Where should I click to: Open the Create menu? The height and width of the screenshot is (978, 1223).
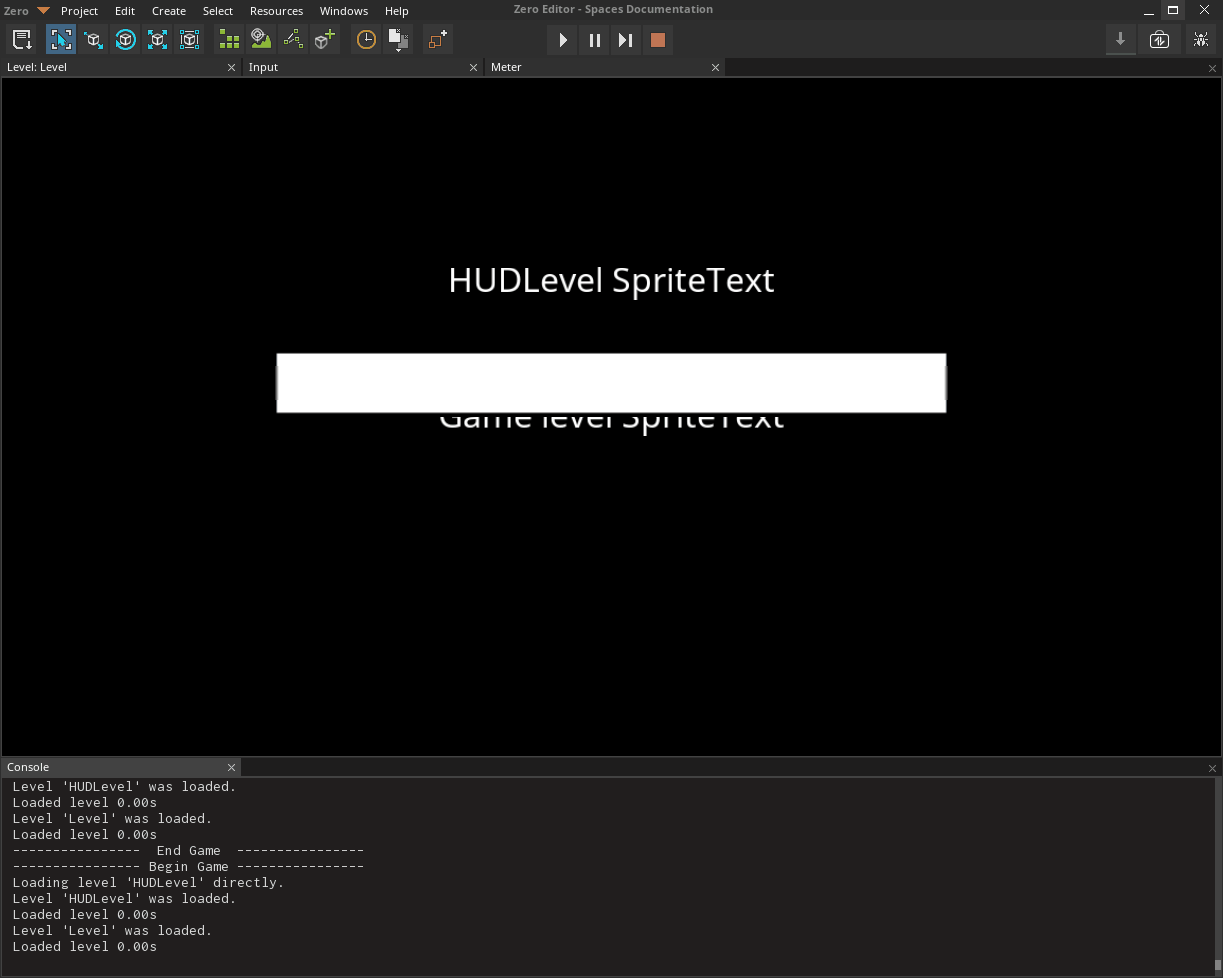point(168,11)
